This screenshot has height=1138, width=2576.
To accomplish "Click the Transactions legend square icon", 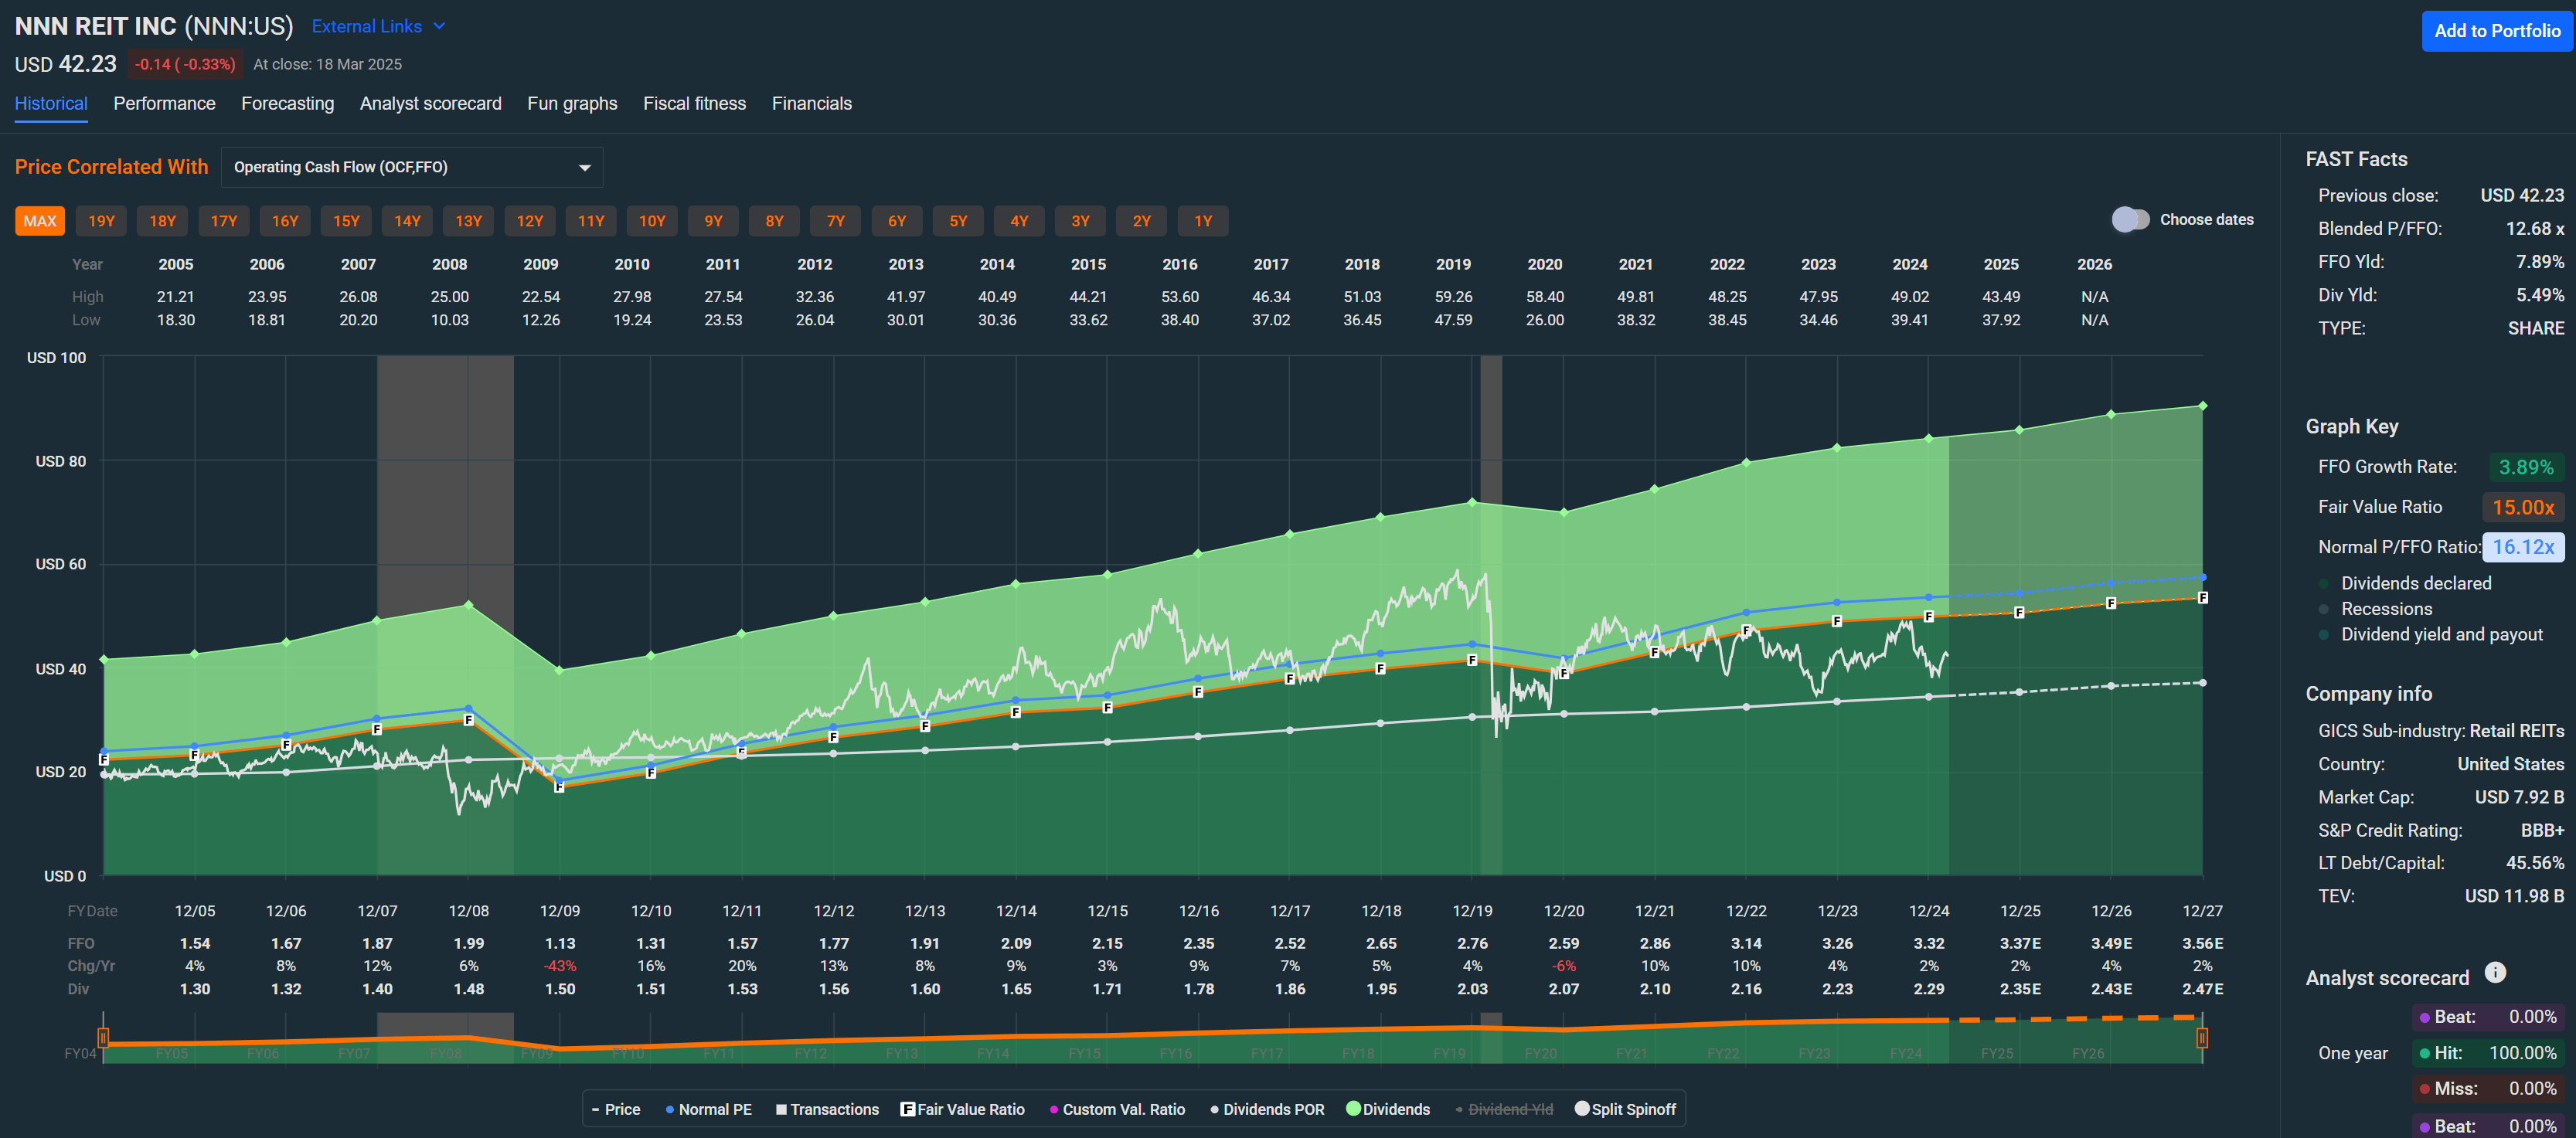I will (781, 1109).
